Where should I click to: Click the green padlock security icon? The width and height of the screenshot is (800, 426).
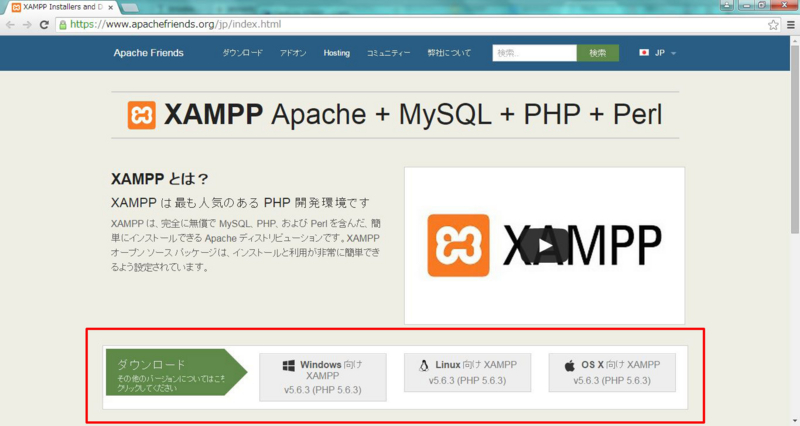coord(63,24)
